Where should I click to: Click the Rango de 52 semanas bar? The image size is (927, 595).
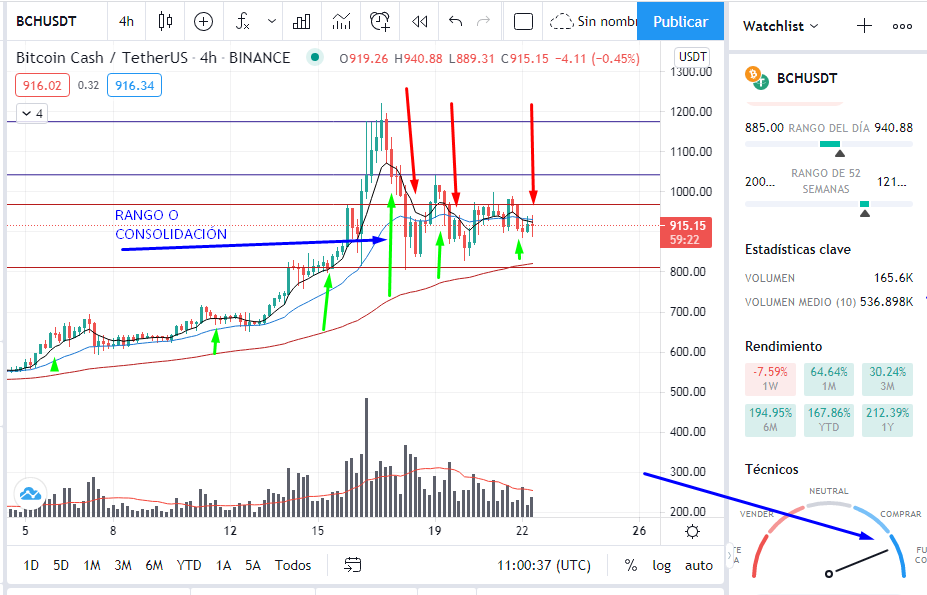coord(829,204)
